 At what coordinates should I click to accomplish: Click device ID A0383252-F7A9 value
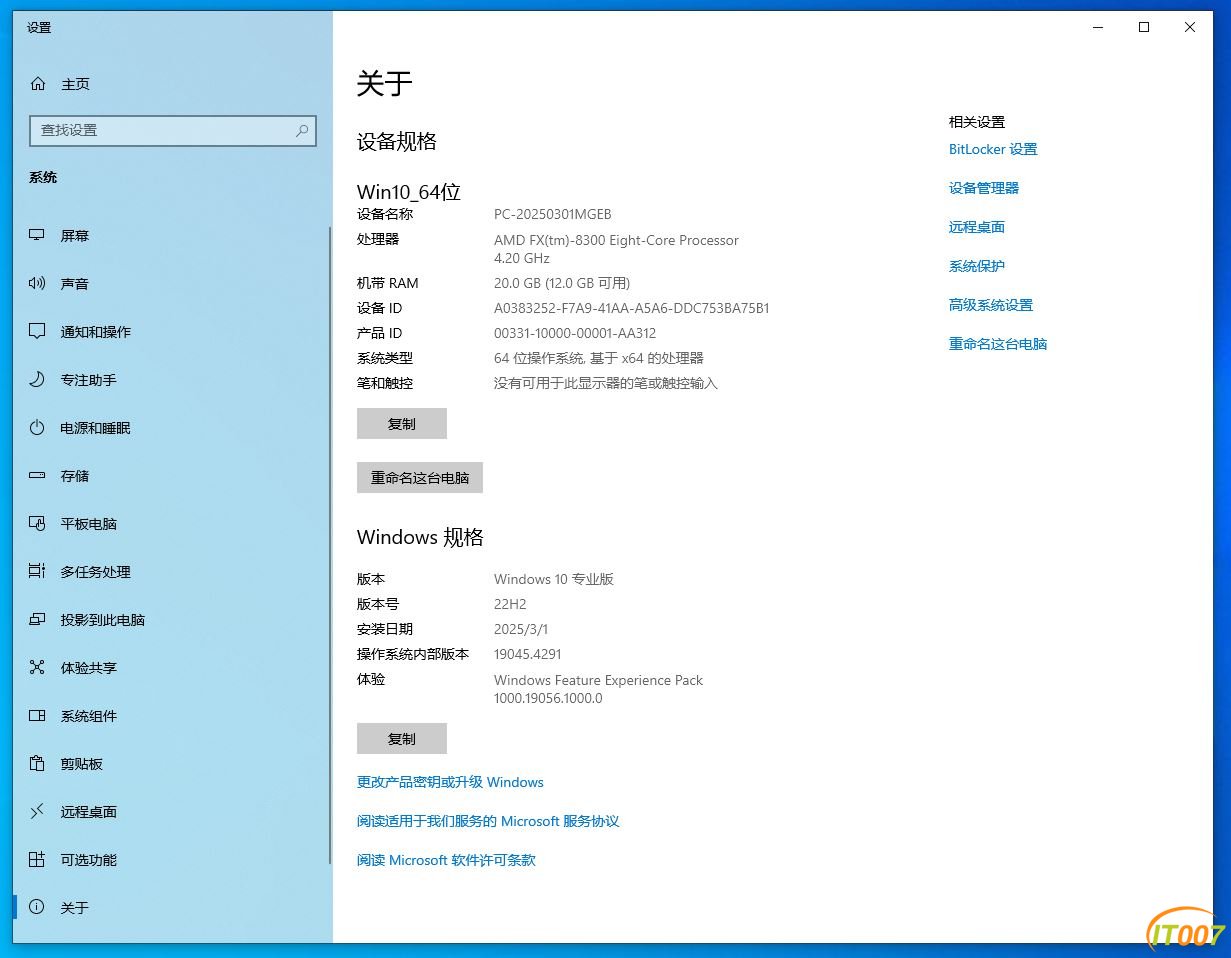[632, 308]
